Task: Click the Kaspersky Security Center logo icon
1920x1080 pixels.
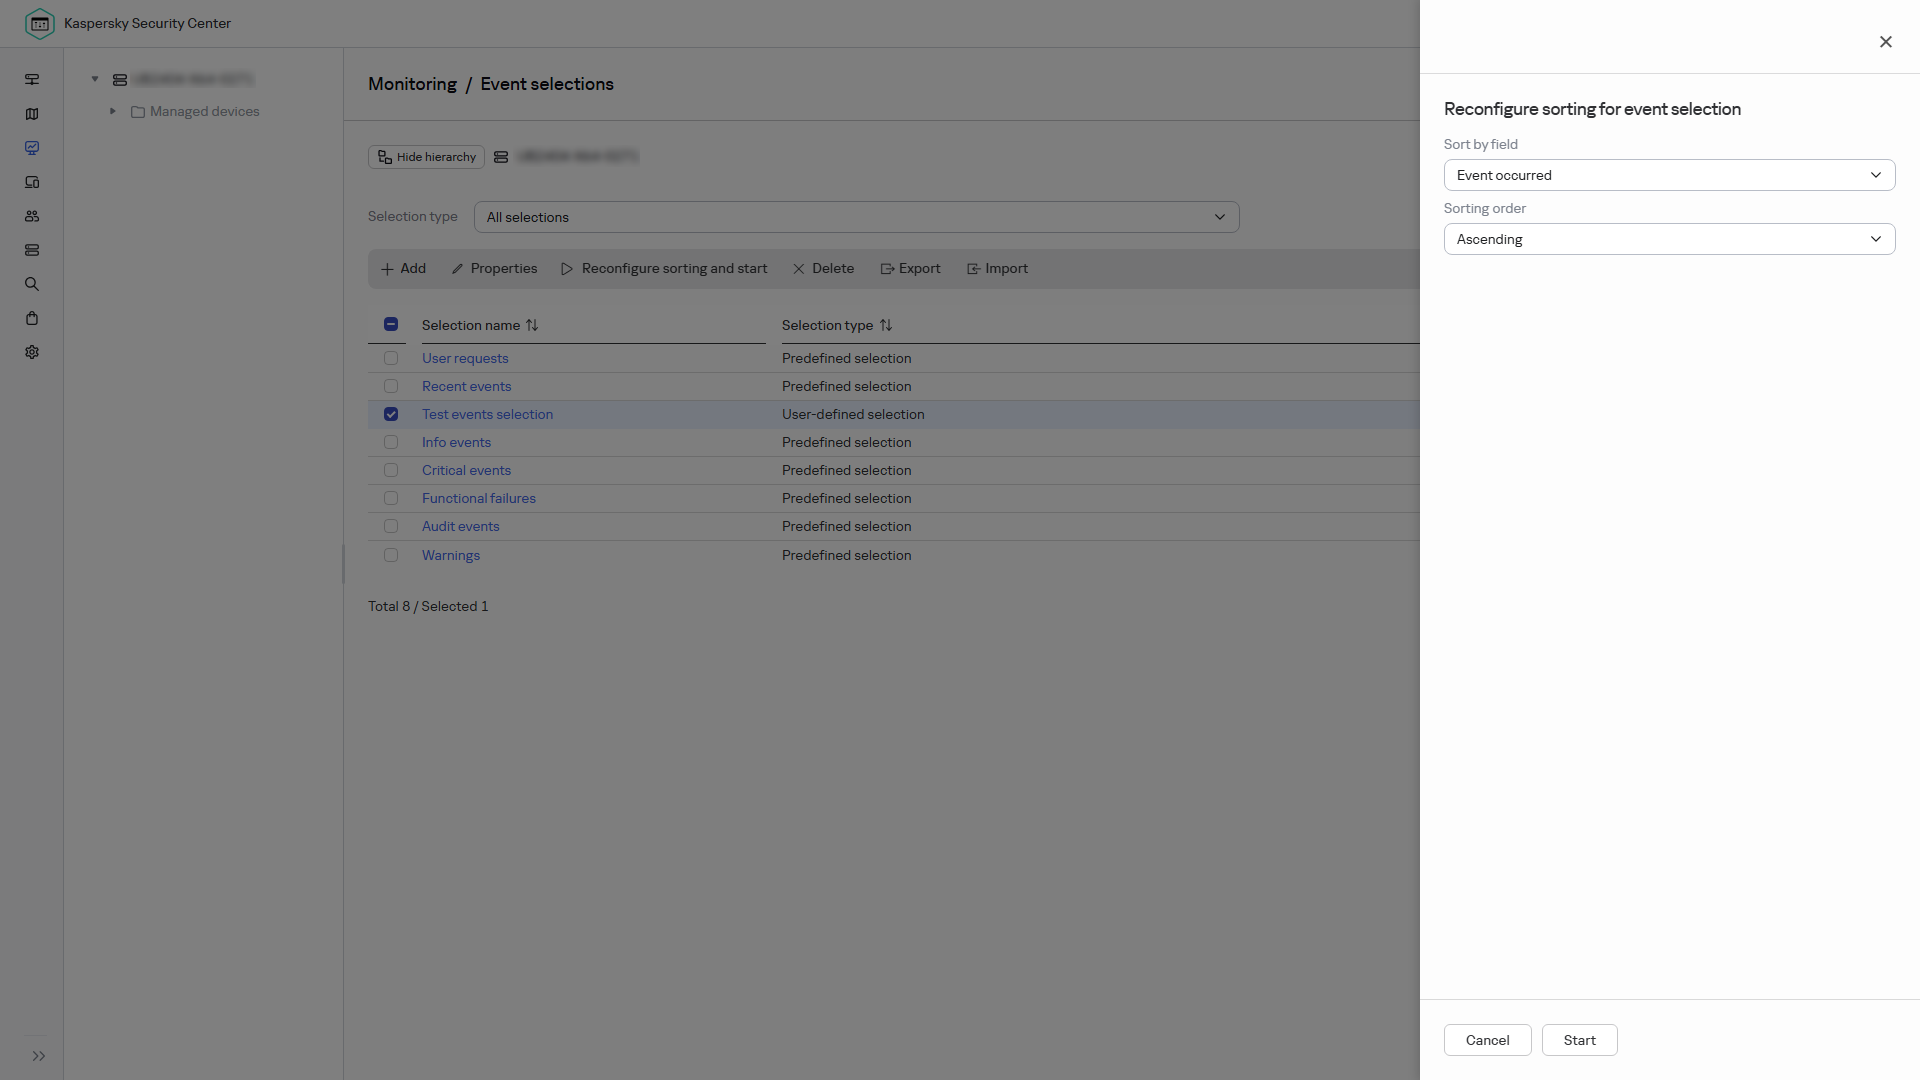Action: click(40, 23)
